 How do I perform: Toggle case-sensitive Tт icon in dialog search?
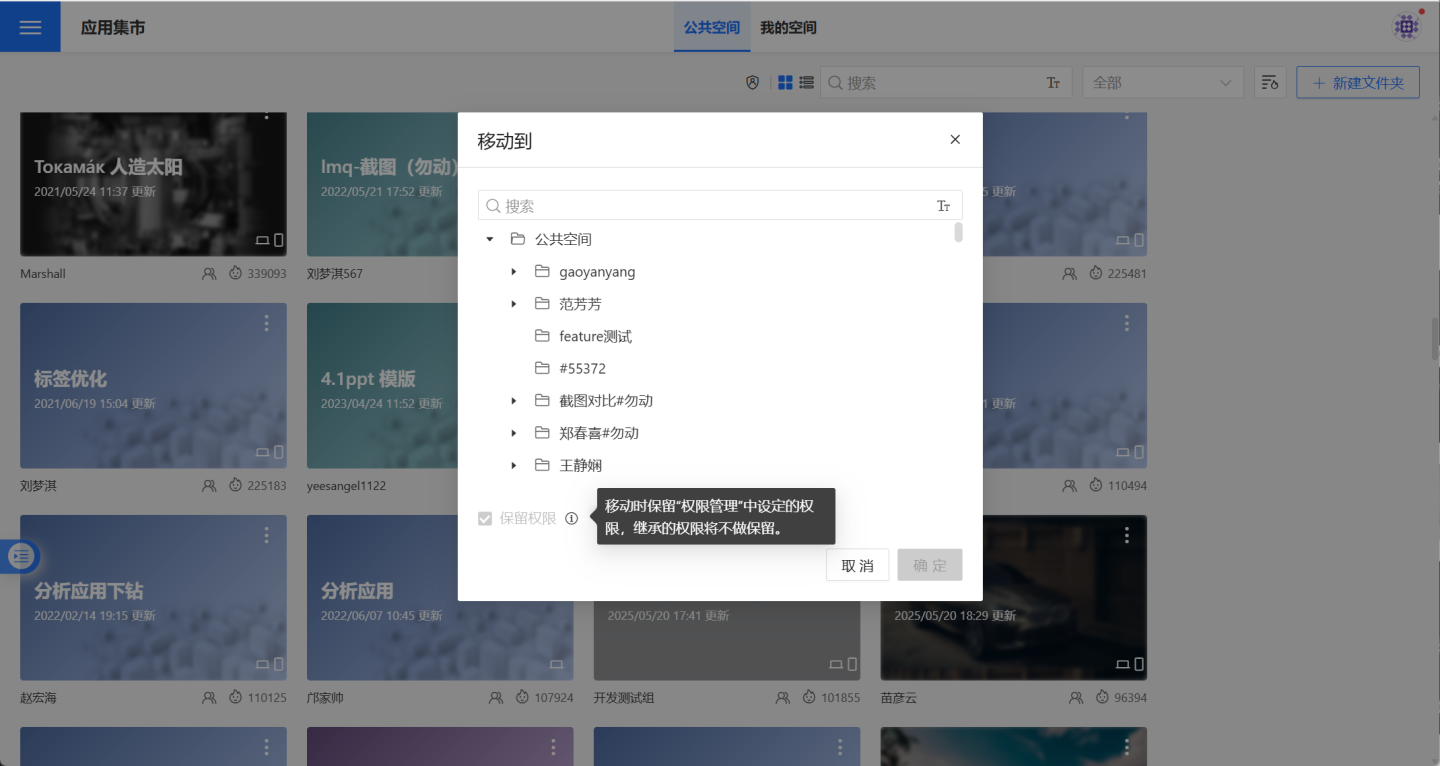coord(943,206)
